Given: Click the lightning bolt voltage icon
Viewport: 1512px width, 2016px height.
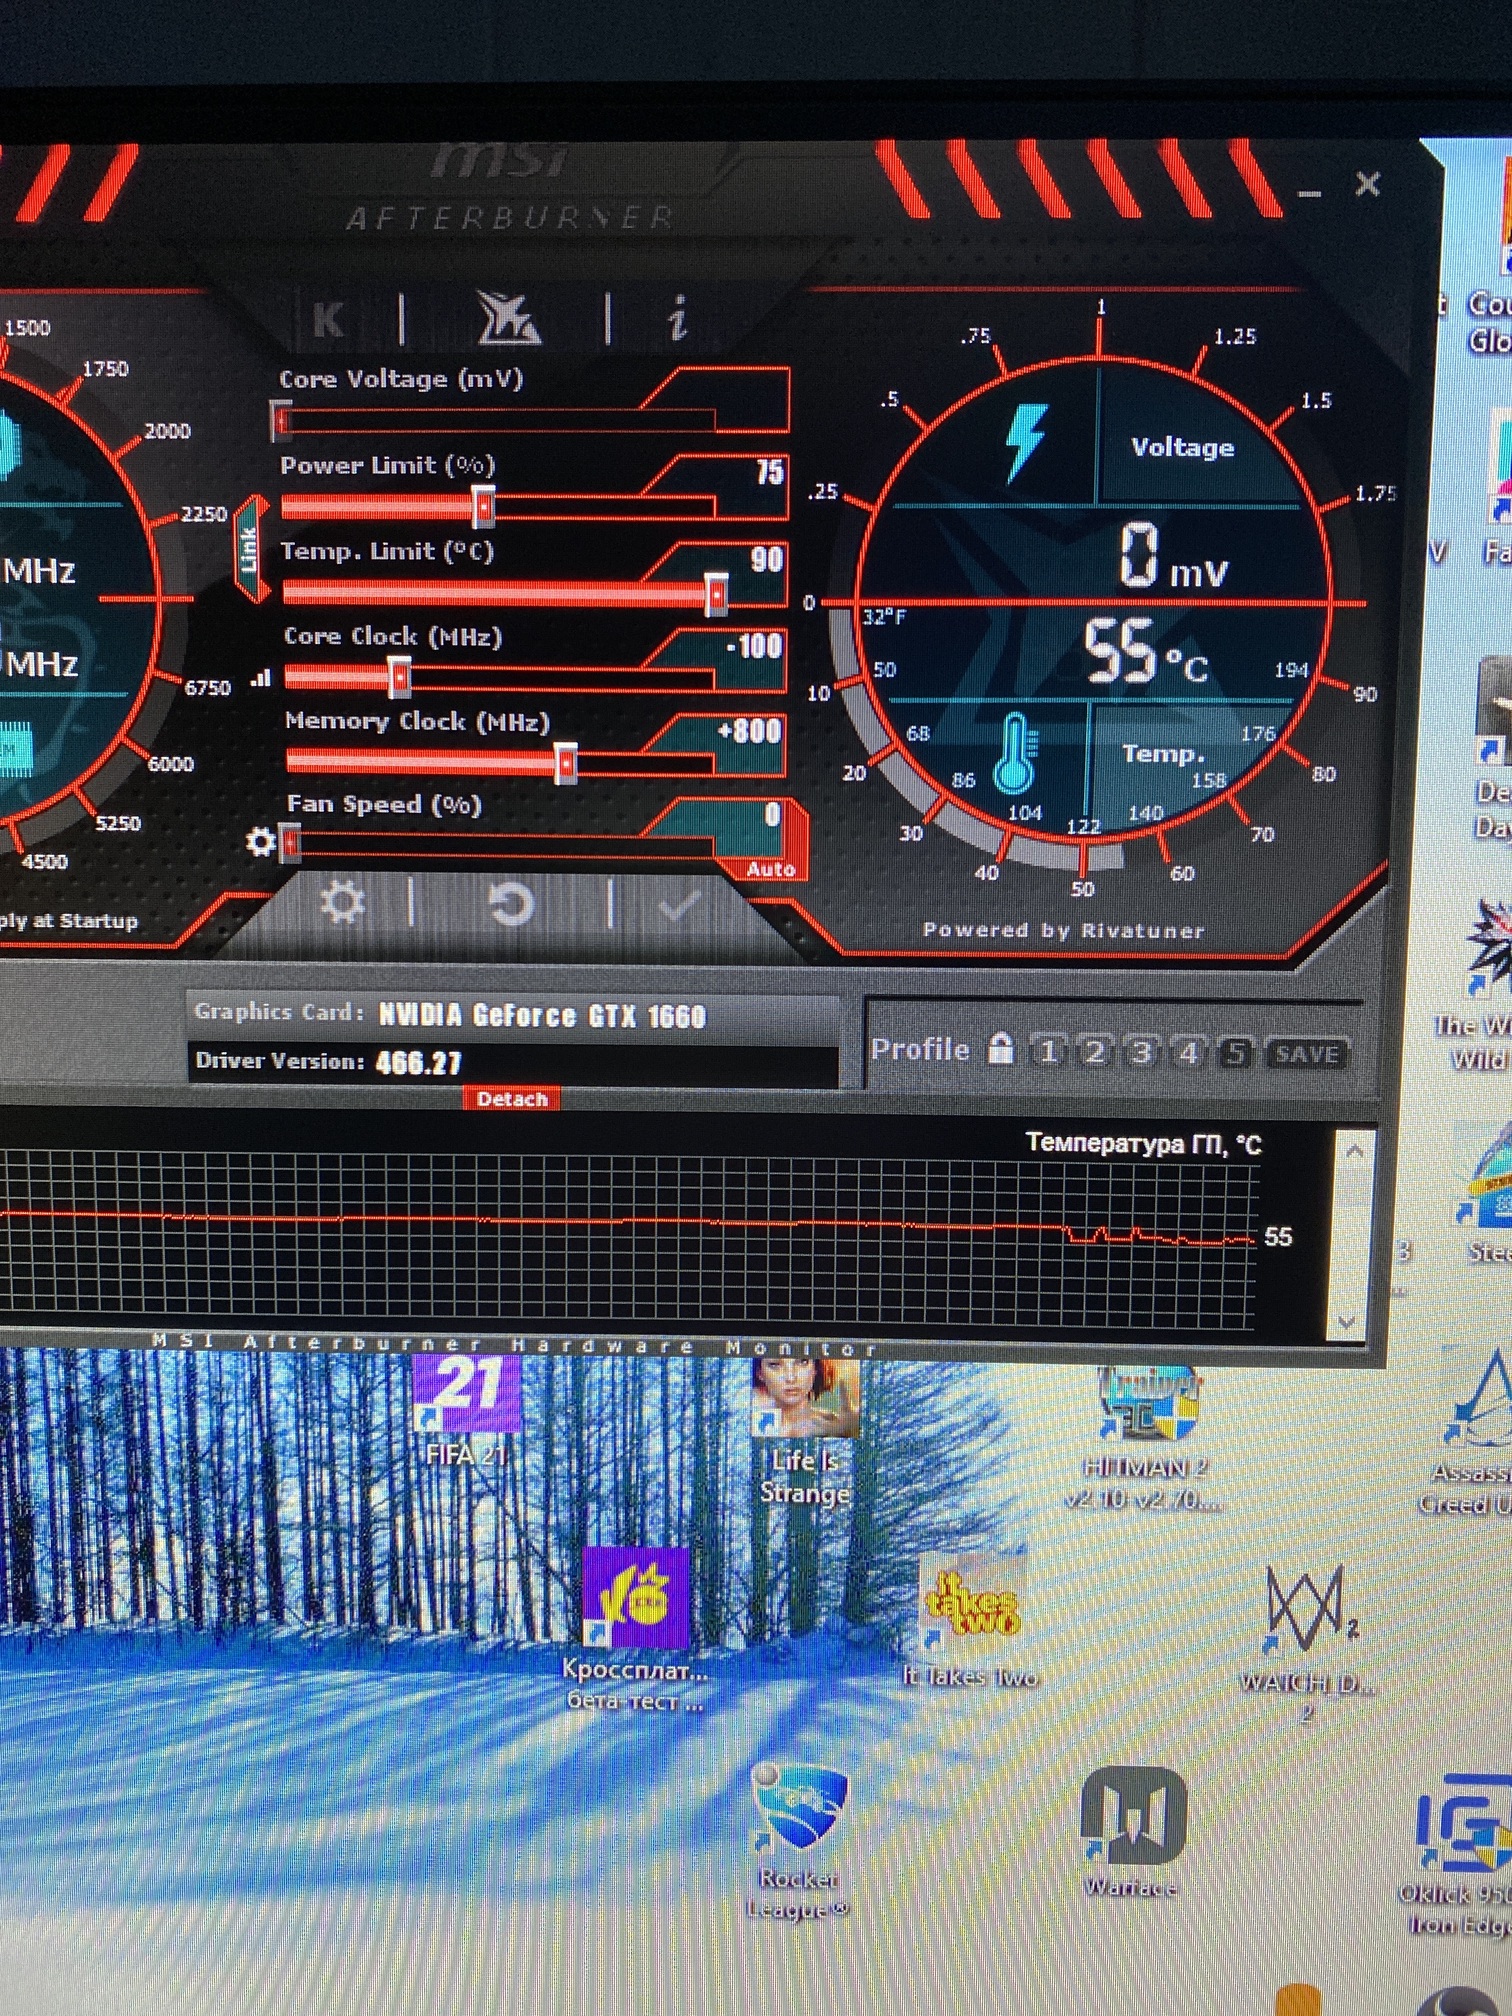Looking at the screenshot, I should pyautogui.click(x=1026, y=443).
